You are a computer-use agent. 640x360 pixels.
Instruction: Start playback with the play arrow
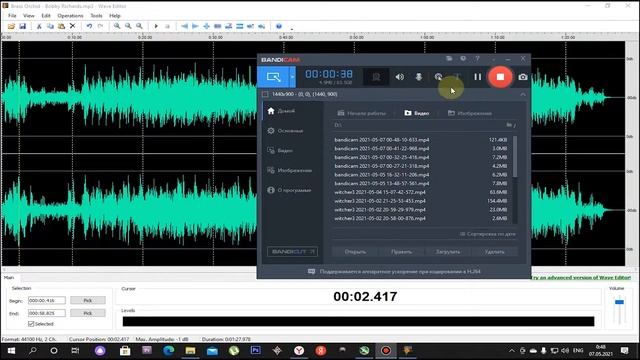[156, 26]
